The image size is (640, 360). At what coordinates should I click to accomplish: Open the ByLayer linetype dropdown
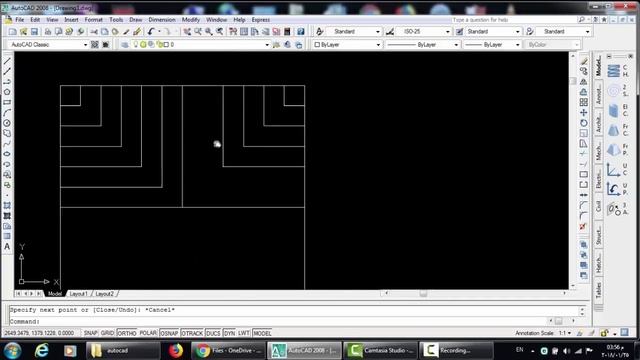422,44
